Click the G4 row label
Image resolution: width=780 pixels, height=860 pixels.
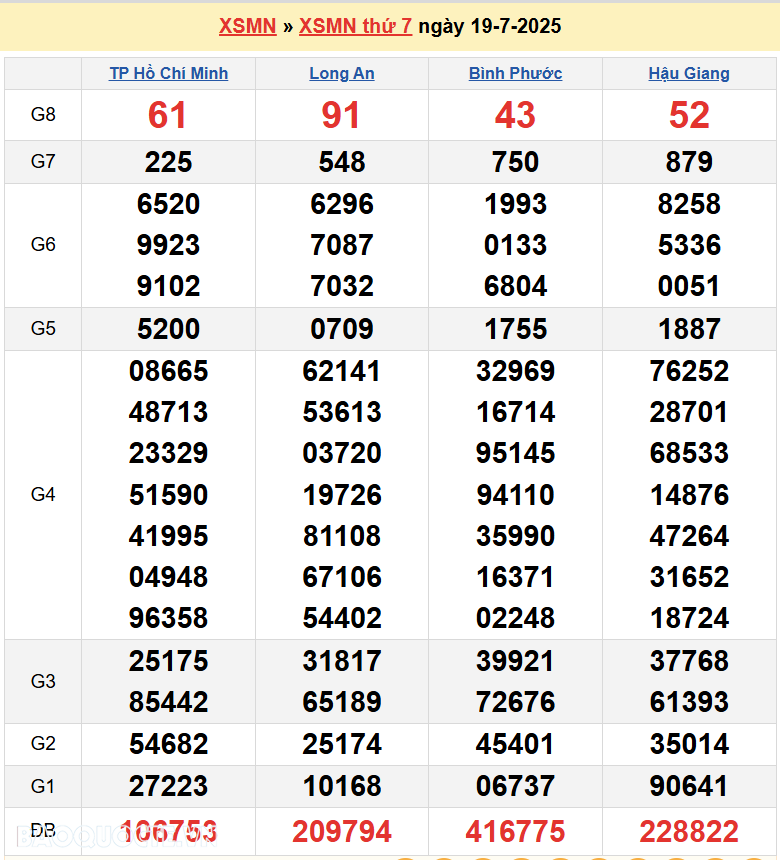point(43,494)
